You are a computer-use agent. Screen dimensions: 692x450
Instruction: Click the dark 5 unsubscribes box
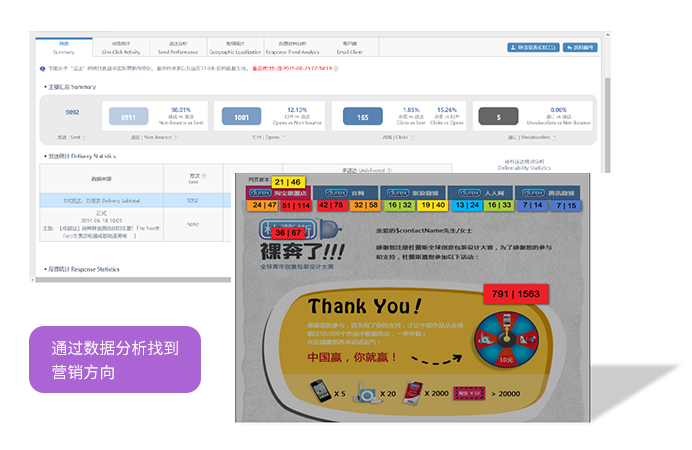[x=498, y=117]
